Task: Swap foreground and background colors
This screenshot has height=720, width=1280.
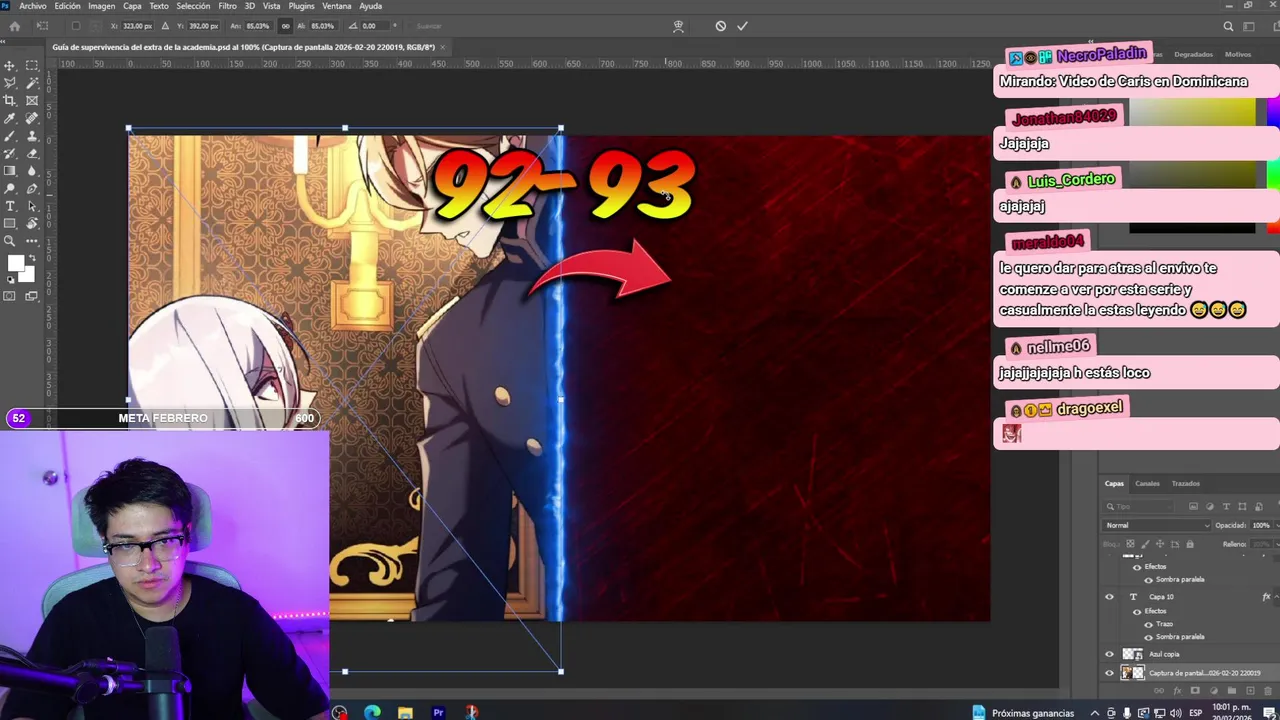Action: click(32, 258)
